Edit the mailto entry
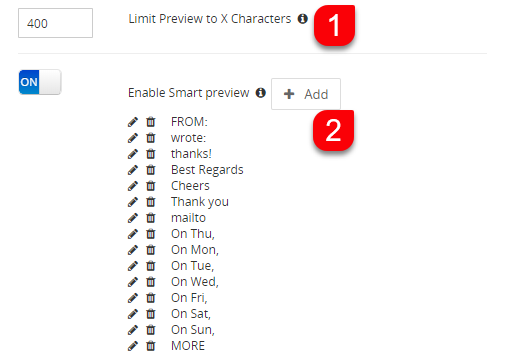Viewport: 506px width, 363px height. point(133,218)
